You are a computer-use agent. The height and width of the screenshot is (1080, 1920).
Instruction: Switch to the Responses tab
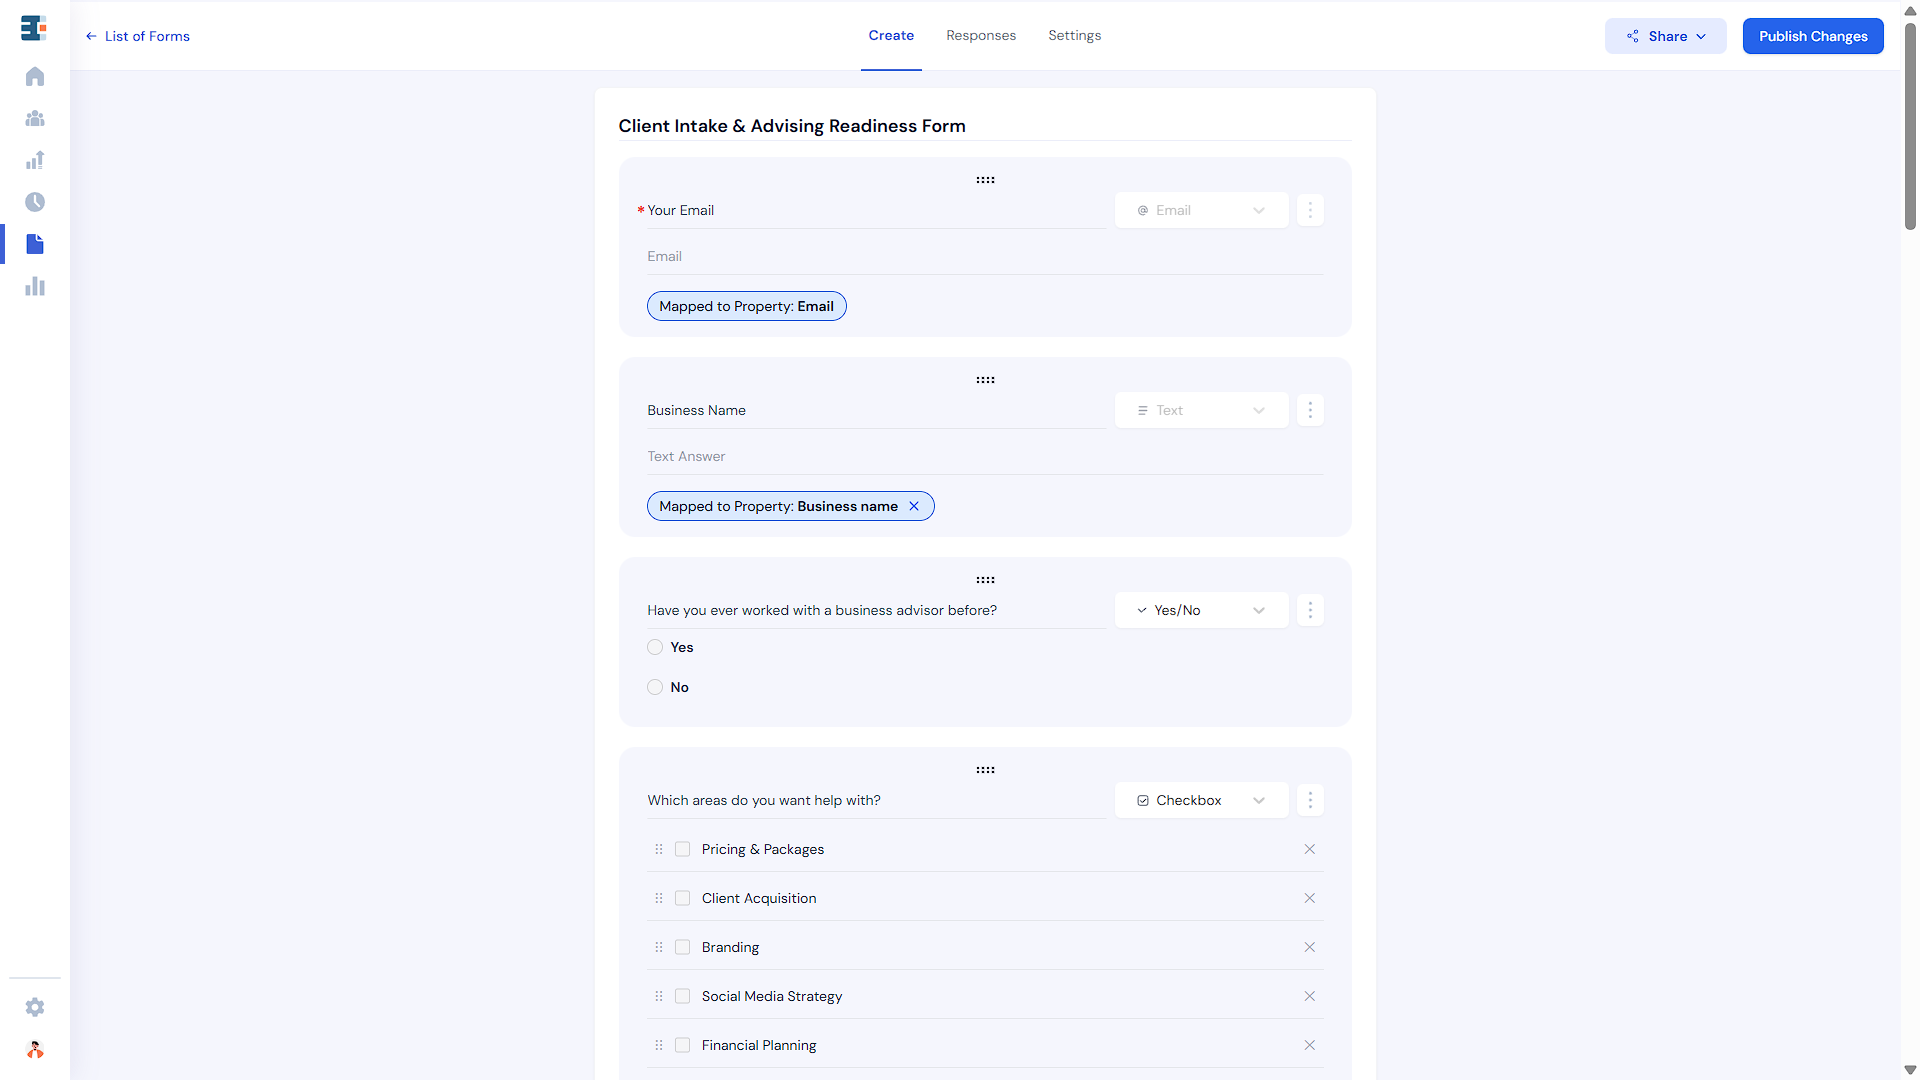980,35
